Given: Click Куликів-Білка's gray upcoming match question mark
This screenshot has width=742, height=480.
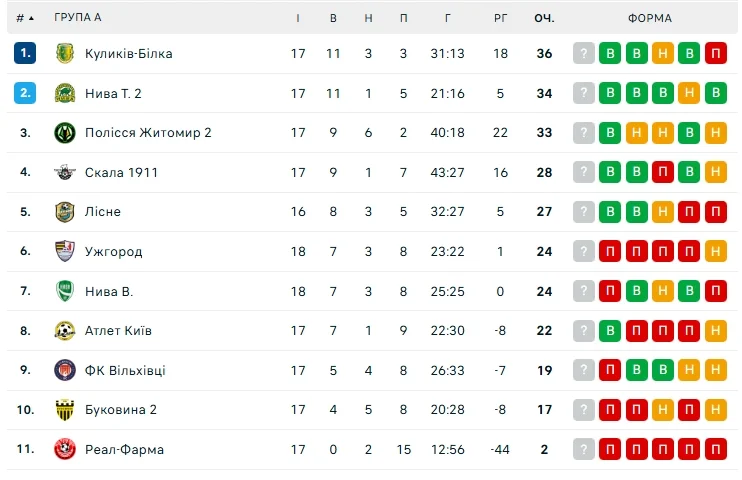Looking at the screenshot, I should (x=584, y=54).
